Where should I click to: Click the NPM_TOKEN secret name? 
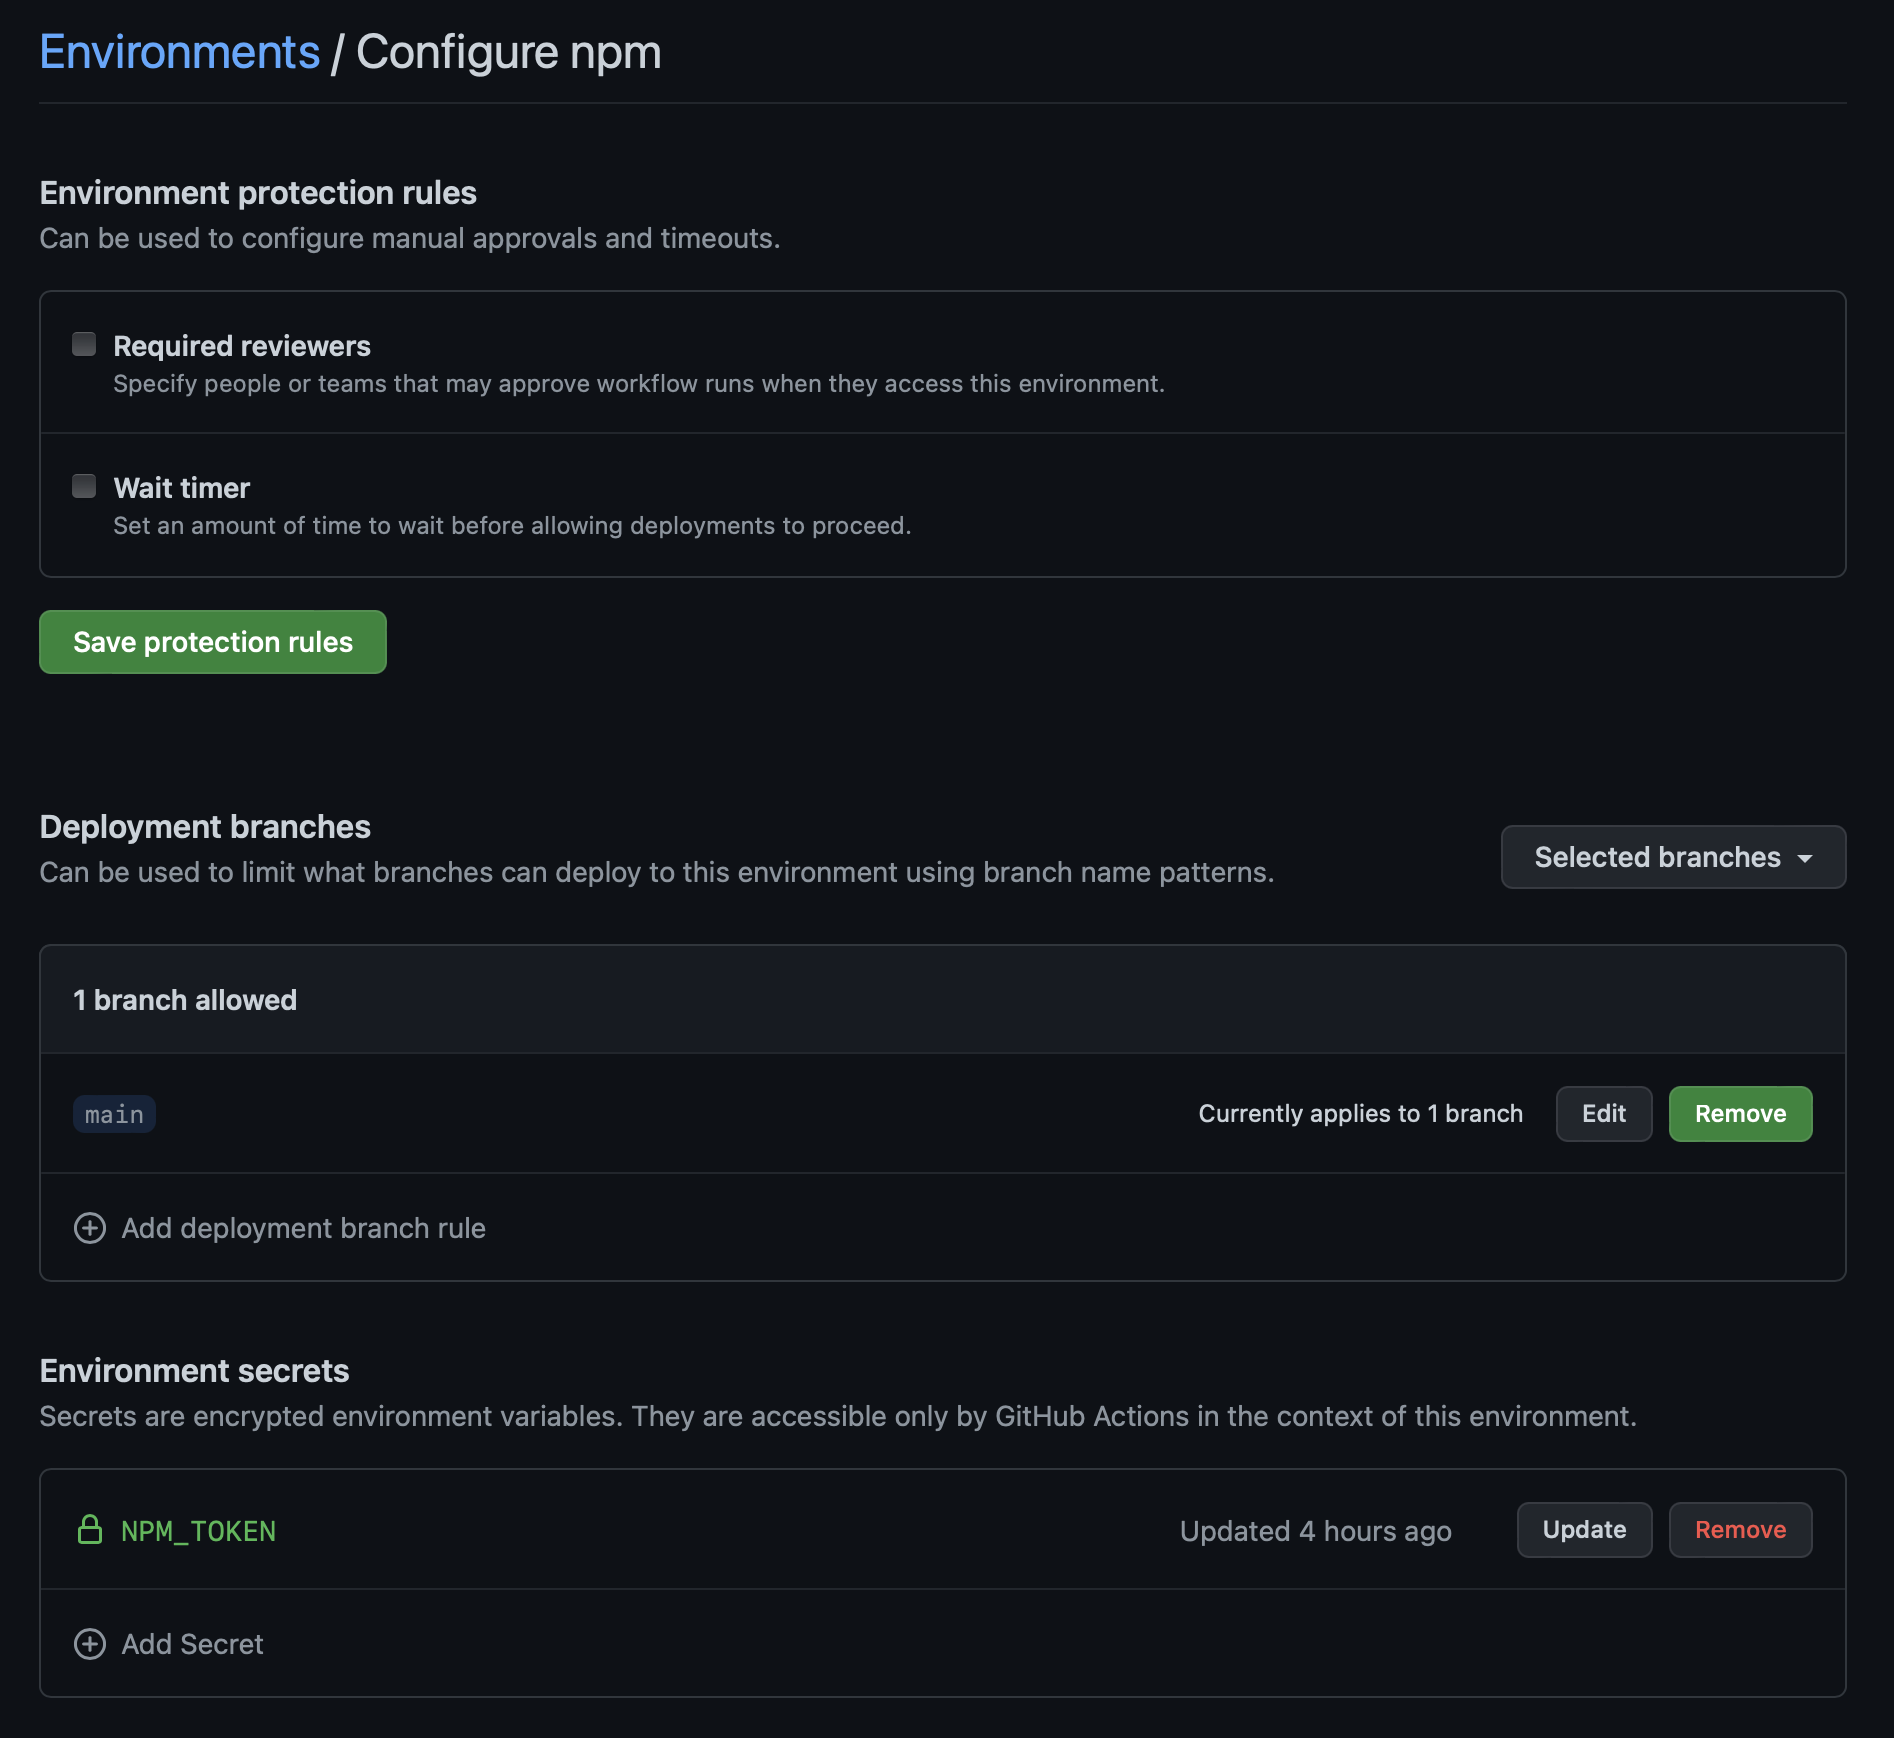198,1531
